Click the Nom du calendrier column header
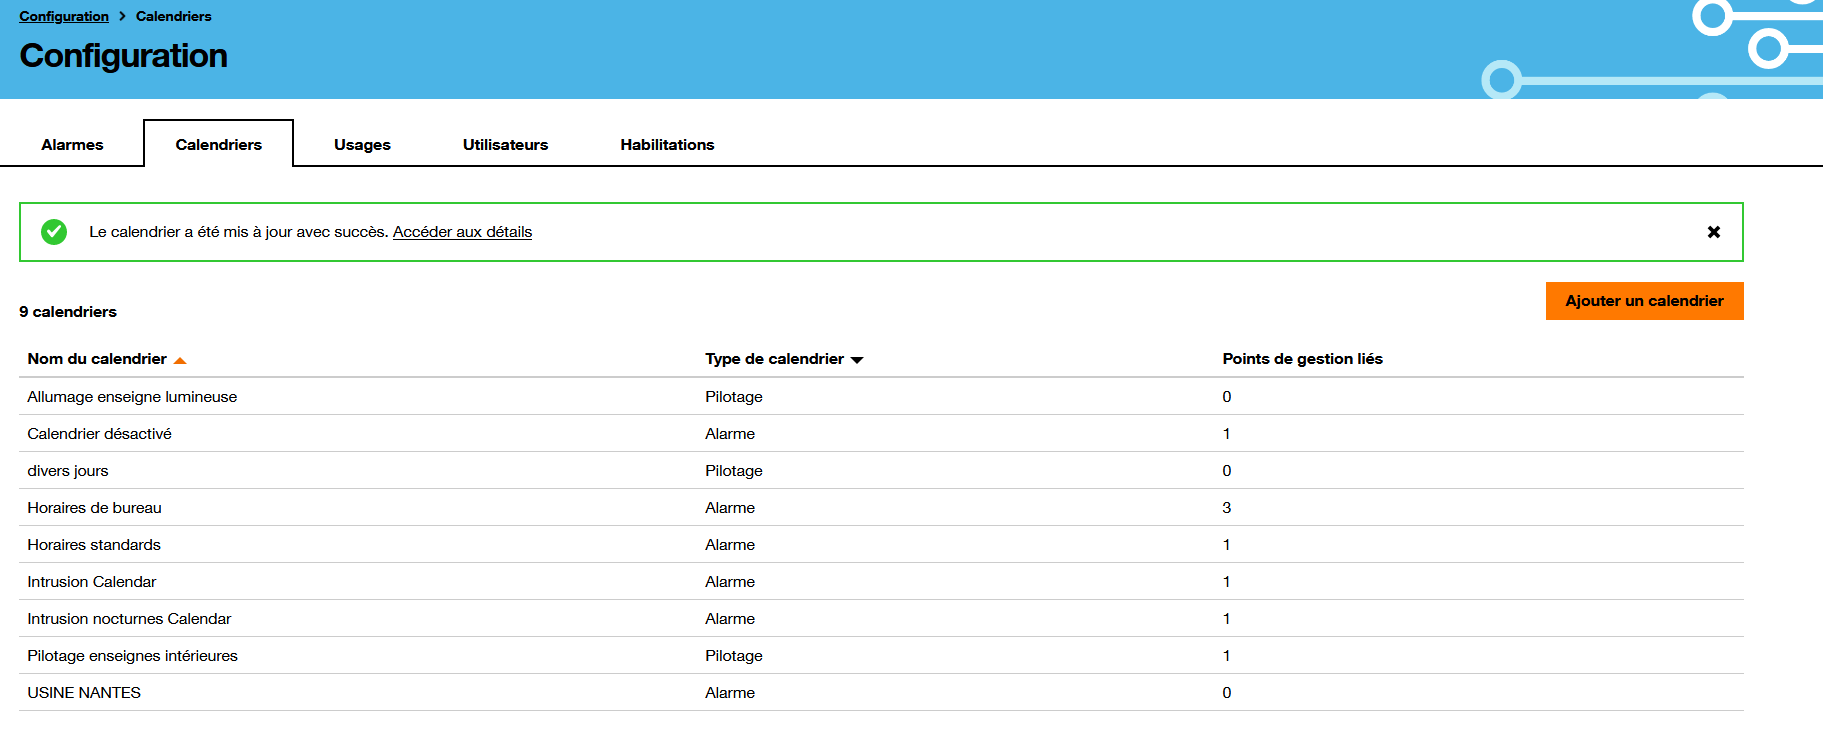The height and width of the screenshot is (739, 1823). [97, 359]
